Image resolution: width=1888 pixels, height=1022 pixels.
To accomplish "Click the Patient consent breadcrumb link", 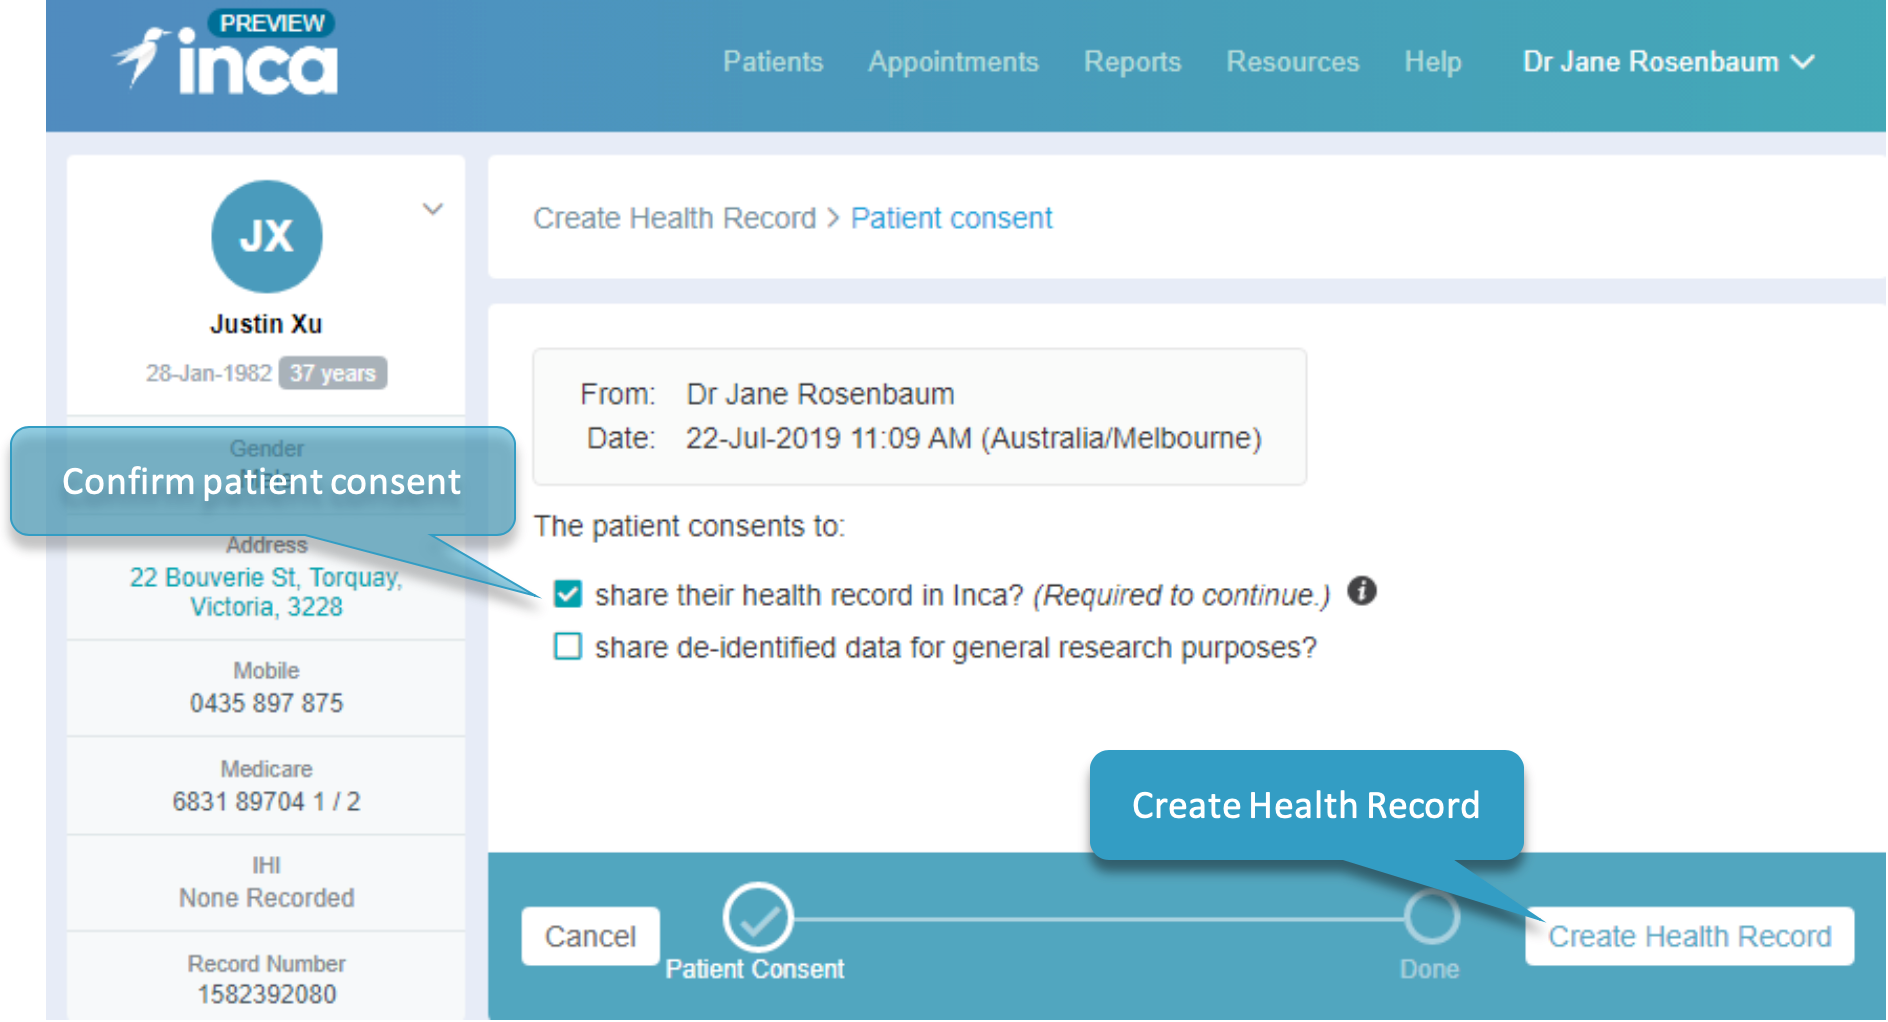I will click(951, 218).
